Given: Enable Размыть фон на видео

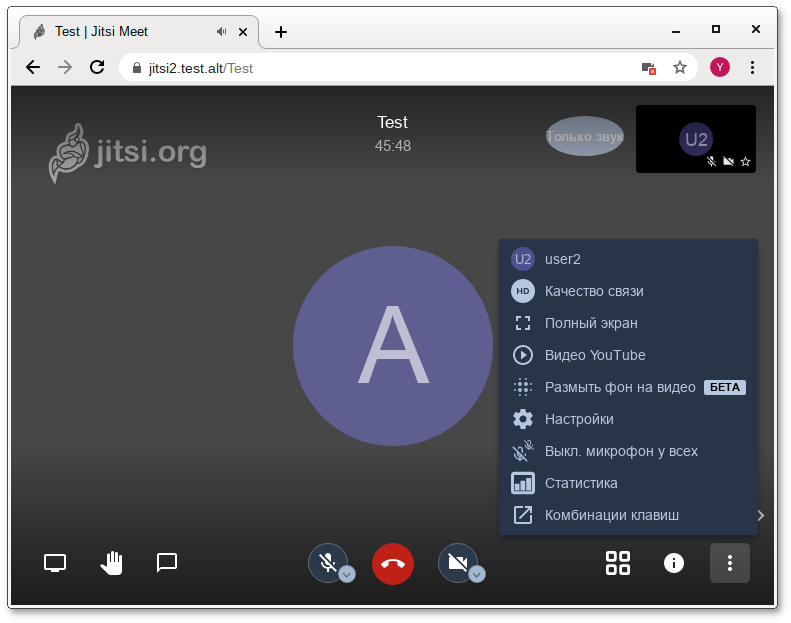Looking at the screenshot, I should (629, 387).
